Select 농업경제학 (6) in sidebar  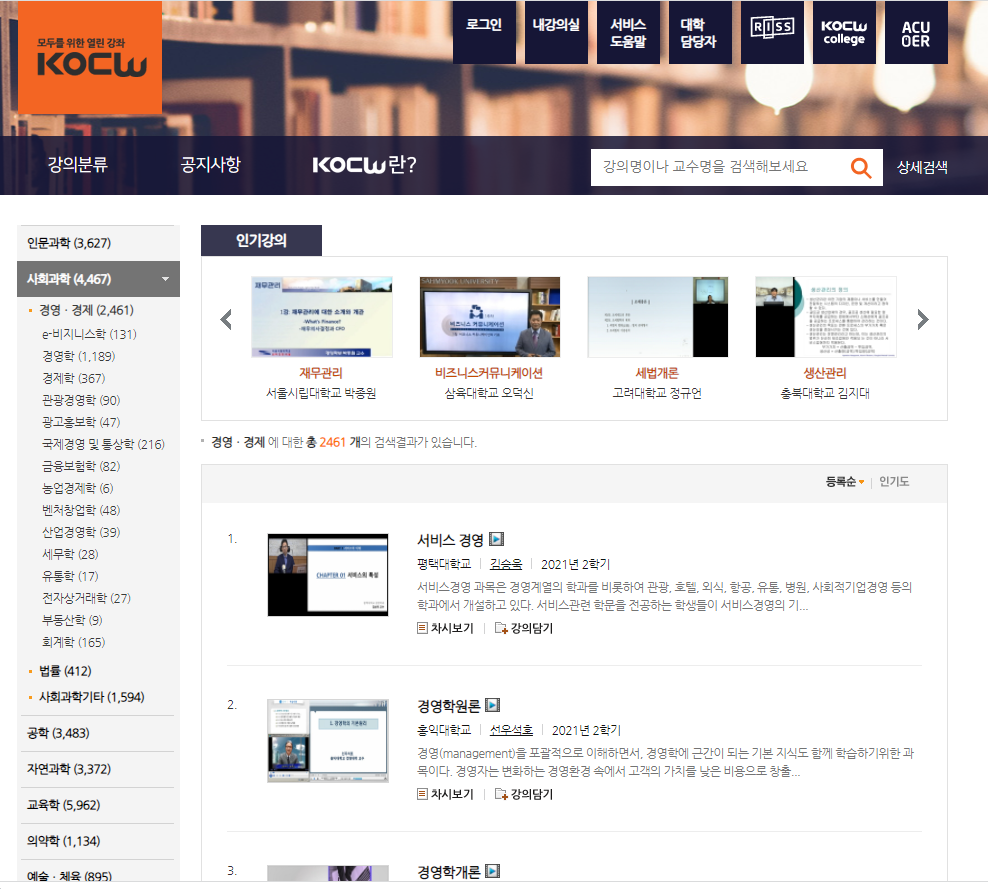(78, 488)
